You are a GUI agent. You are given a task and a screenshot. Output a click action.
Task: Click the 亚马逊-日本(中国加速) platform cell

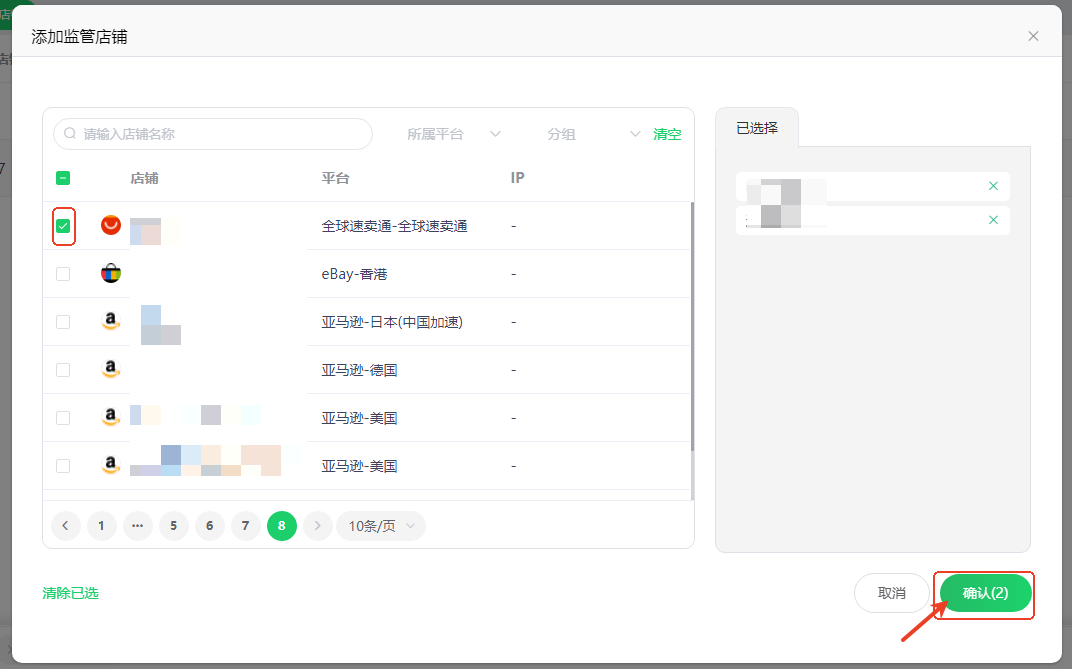coord(392,322)
